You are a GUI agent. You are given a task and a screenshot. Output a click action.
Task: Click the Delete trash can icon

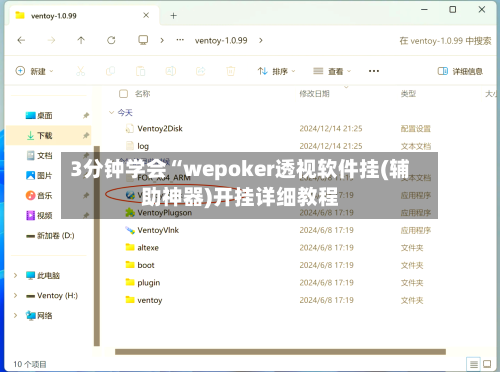pyautogui.click(x=231, y=71)
